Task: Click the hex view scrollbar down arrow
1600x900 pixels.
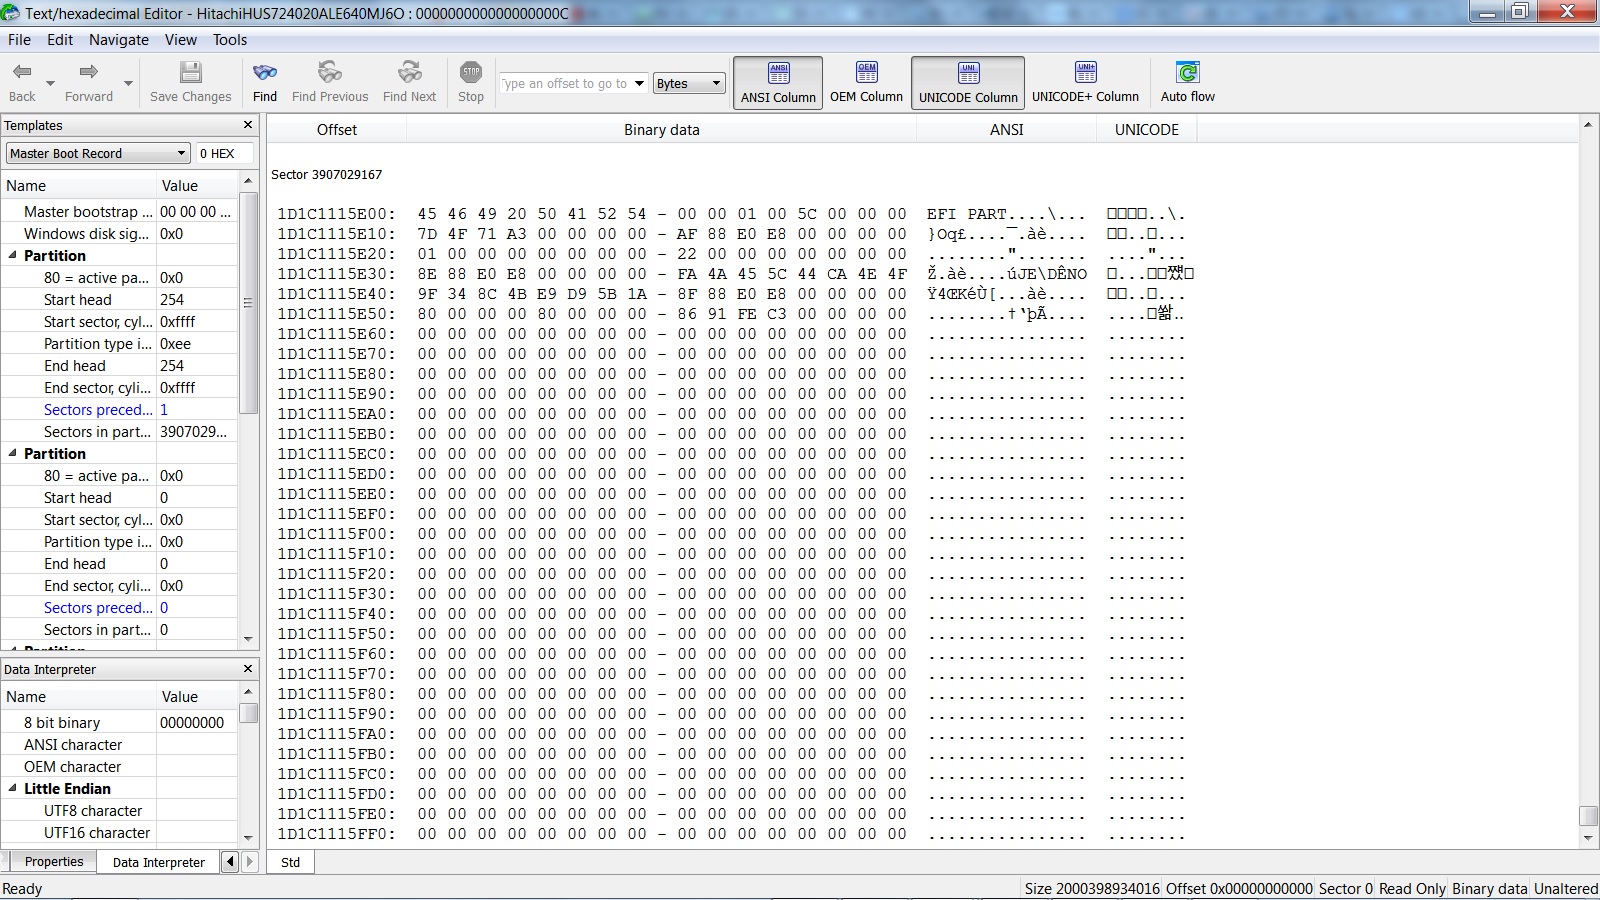Action: (x=1588, y=838)
